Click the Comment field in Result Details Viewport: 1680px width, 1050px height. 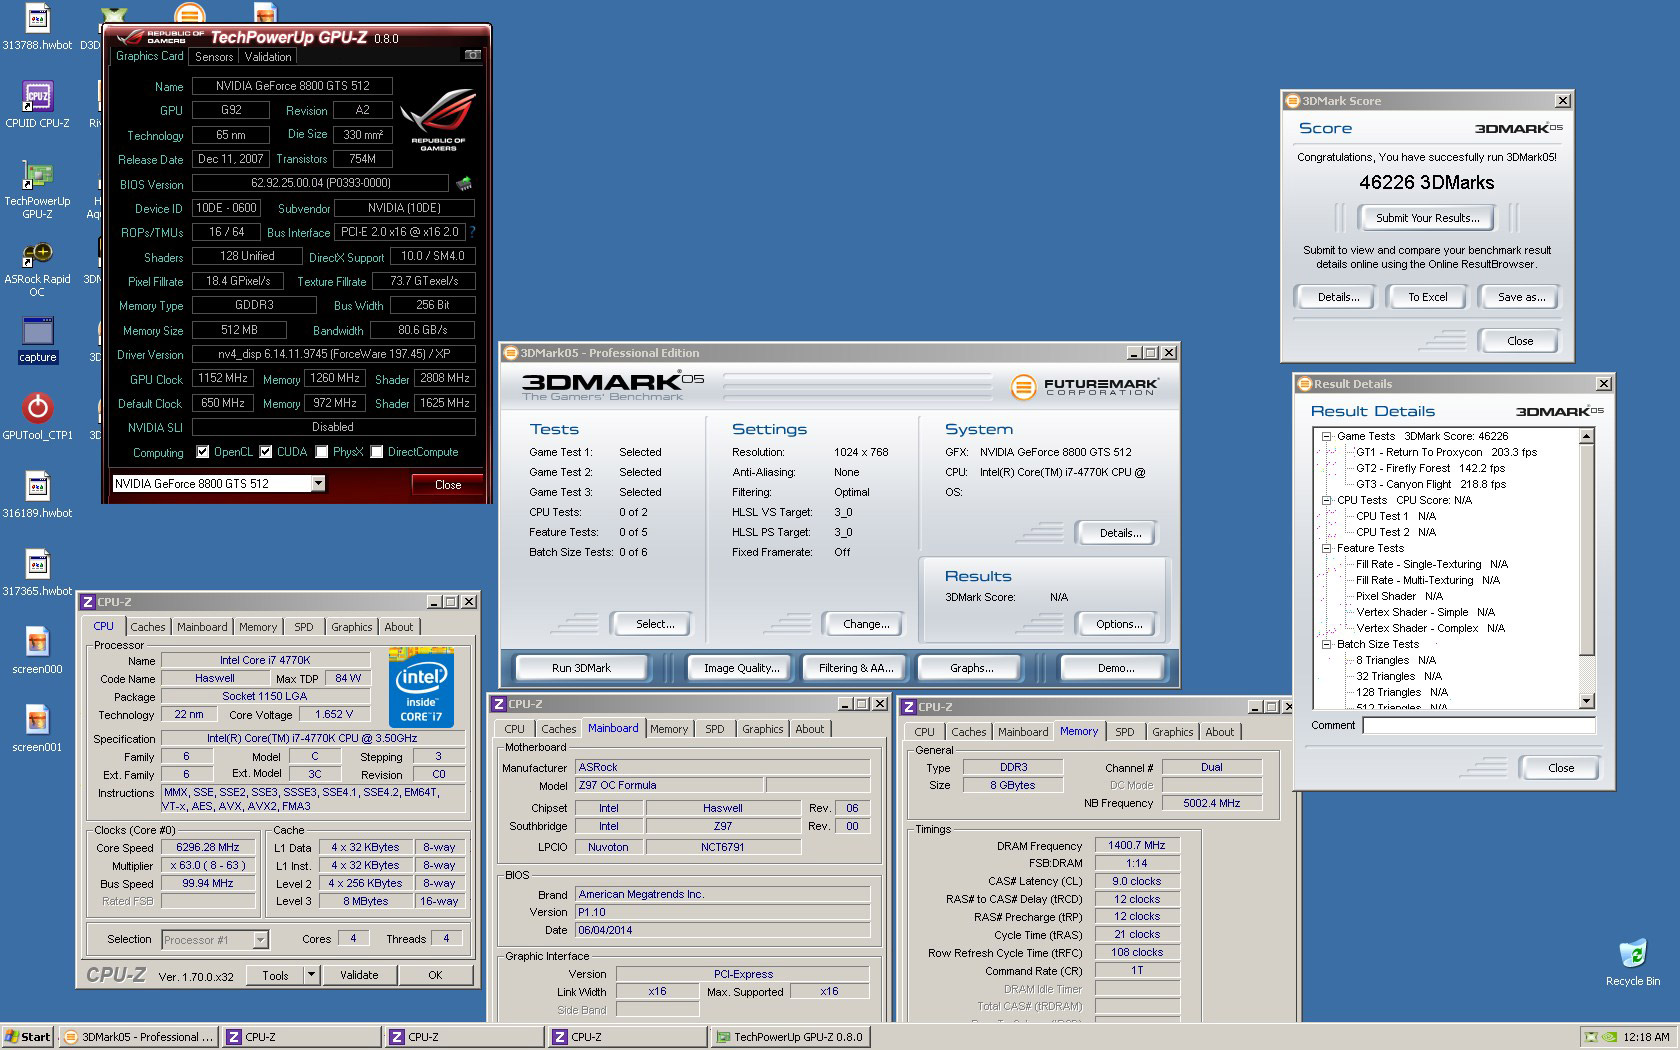point(1478,726)
